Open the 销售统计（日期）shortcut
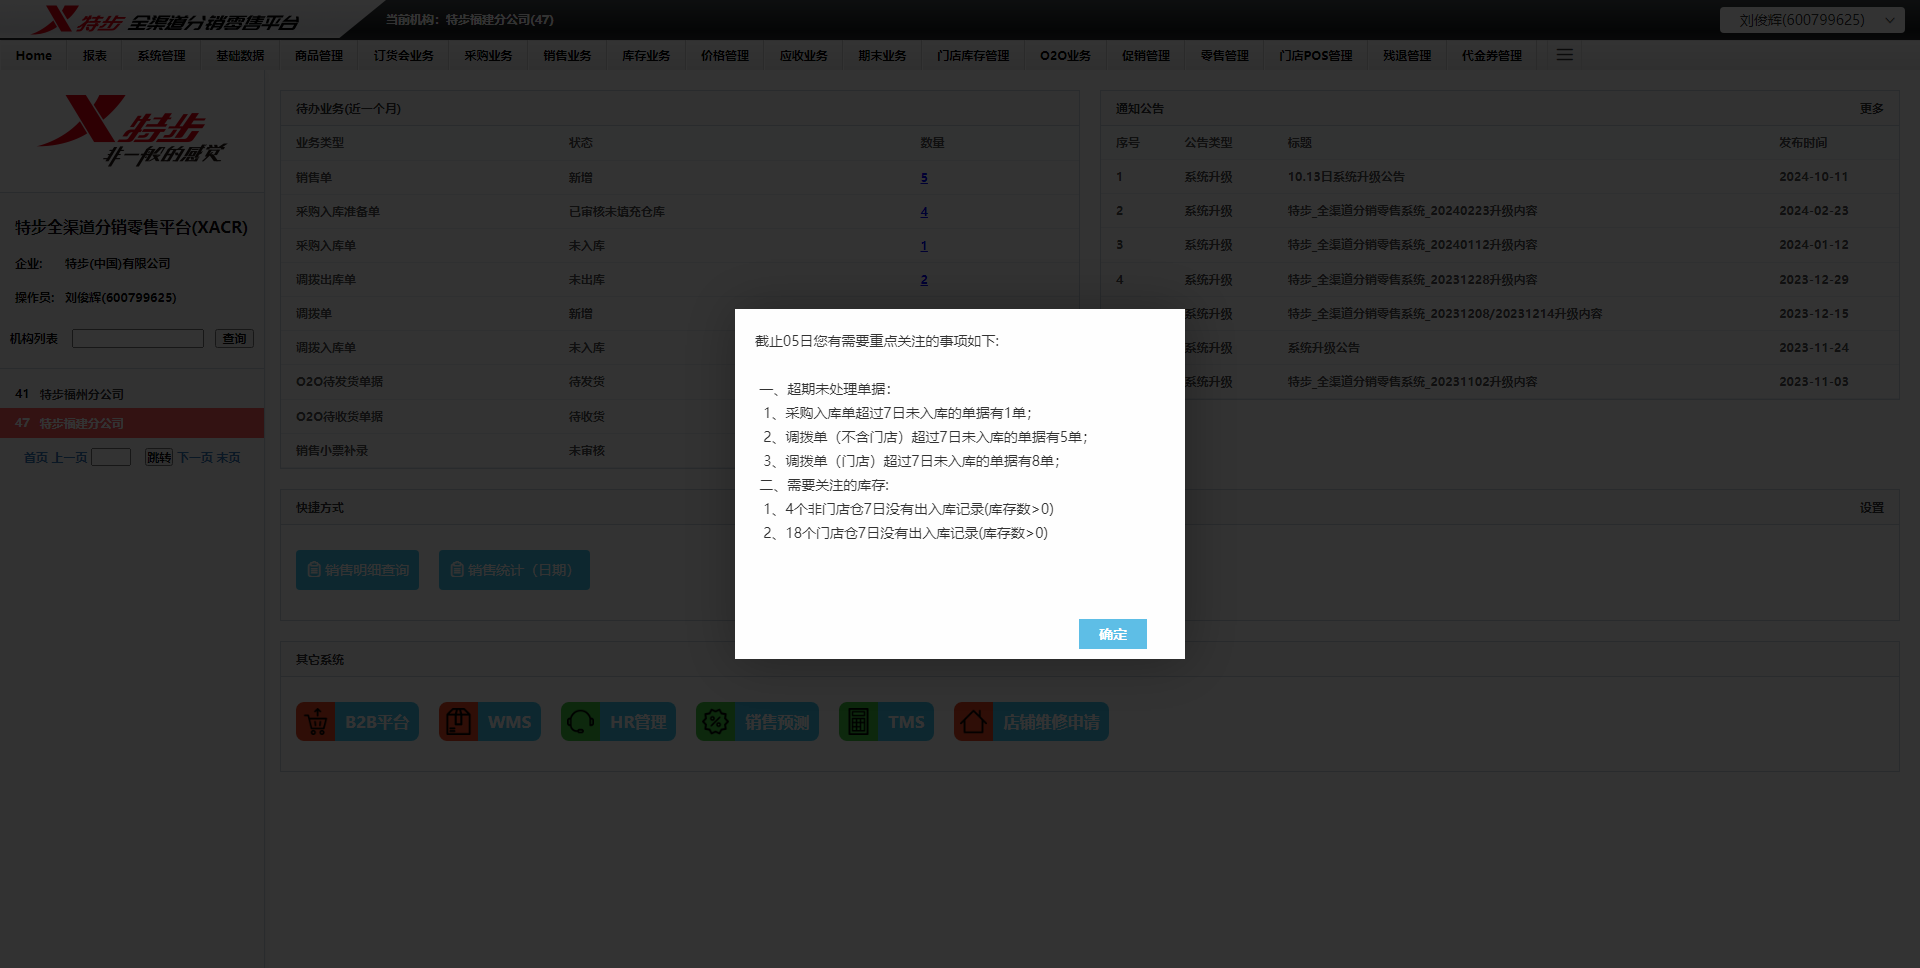The width and height of the screenshot is (1920, 968). tap(514, 570)
